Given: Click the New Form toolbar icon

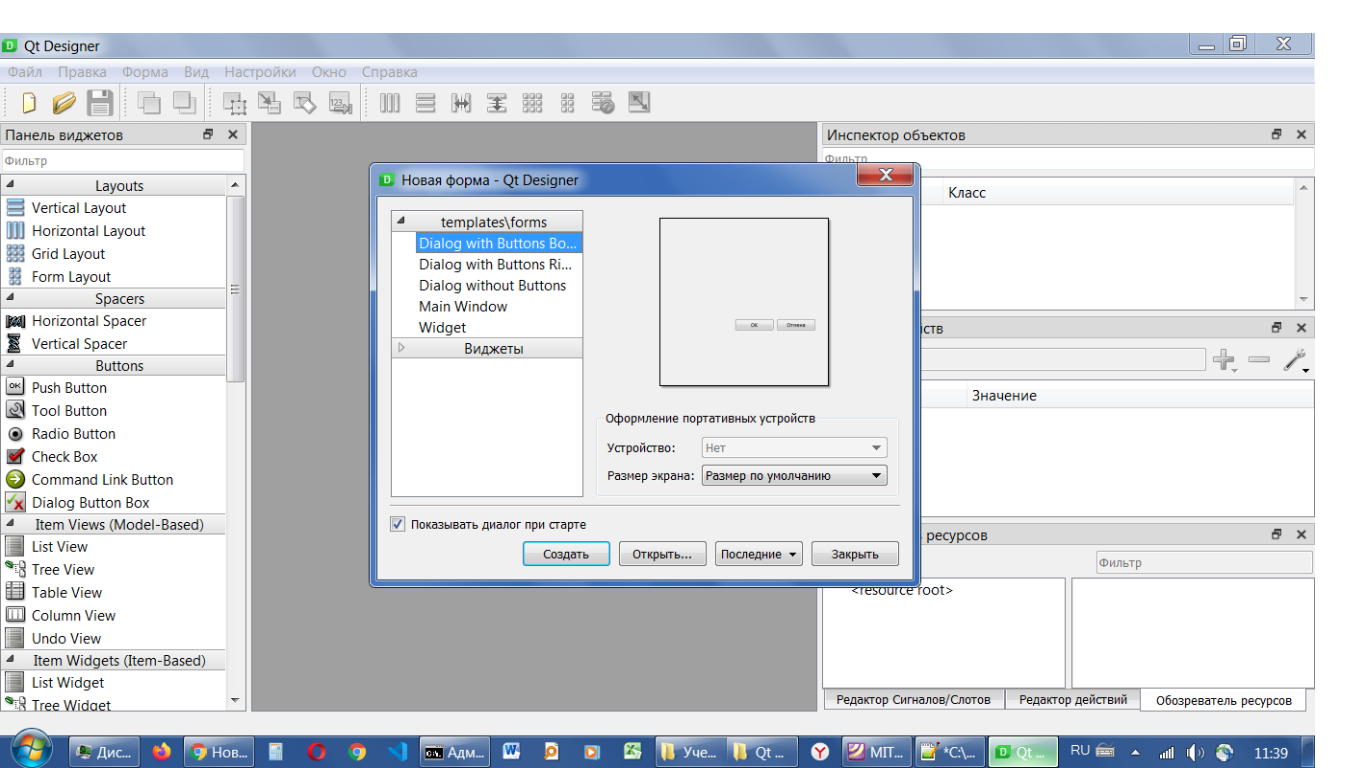Looking at the screenshot, I should pyautogui.click(x=29, y=102).
